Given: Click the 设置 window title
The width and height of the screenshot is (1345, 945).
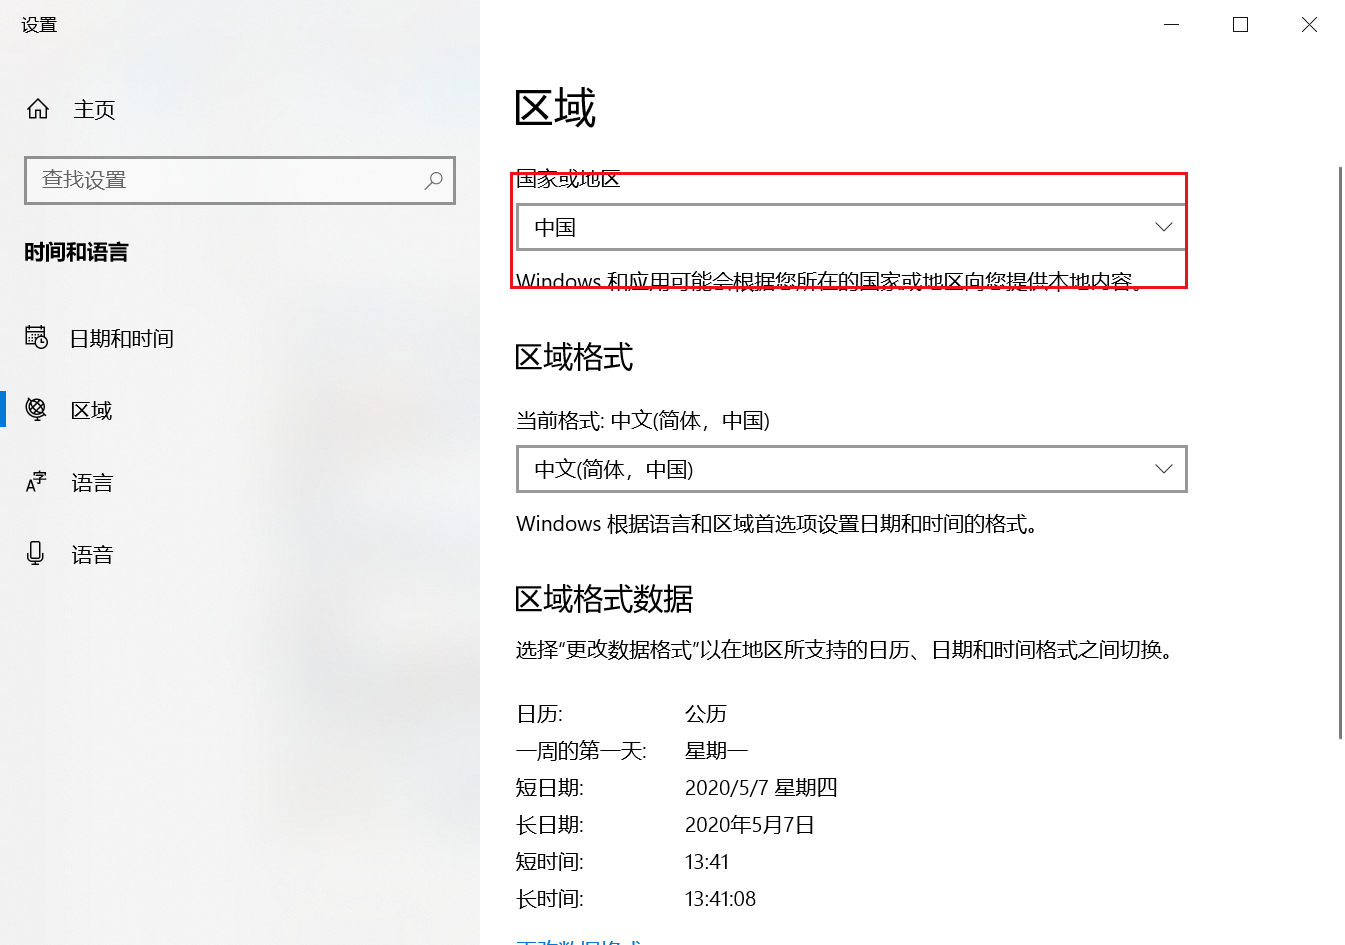Looking at the screenshot, I should [39, 25].
